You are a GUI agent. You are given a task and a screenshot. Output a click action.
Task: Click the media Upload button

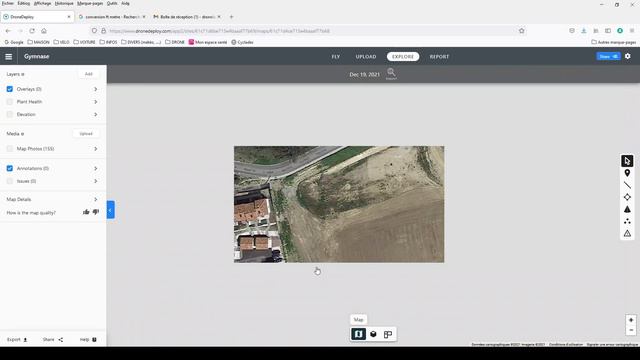point(86,133)
